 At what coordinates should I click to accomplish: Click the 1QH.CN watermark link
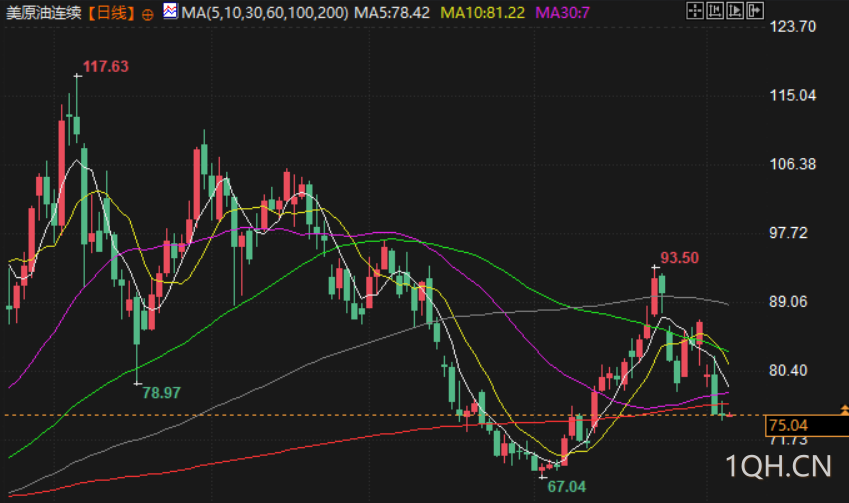click(778, 466)
